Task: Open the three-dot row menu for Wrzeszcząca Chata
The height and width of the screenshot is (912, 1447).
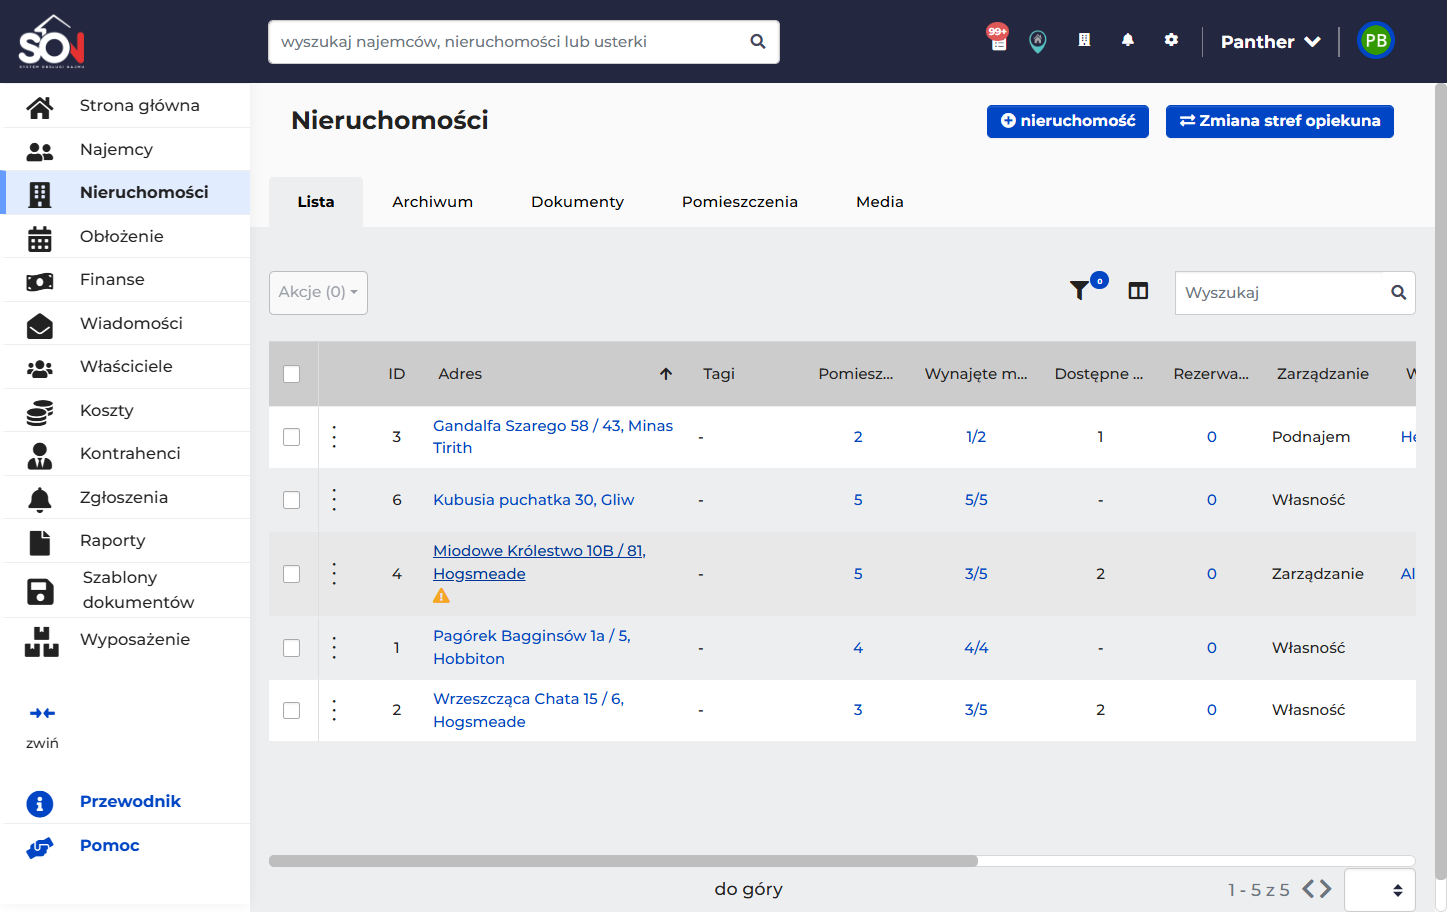Action: click(334, 710)
